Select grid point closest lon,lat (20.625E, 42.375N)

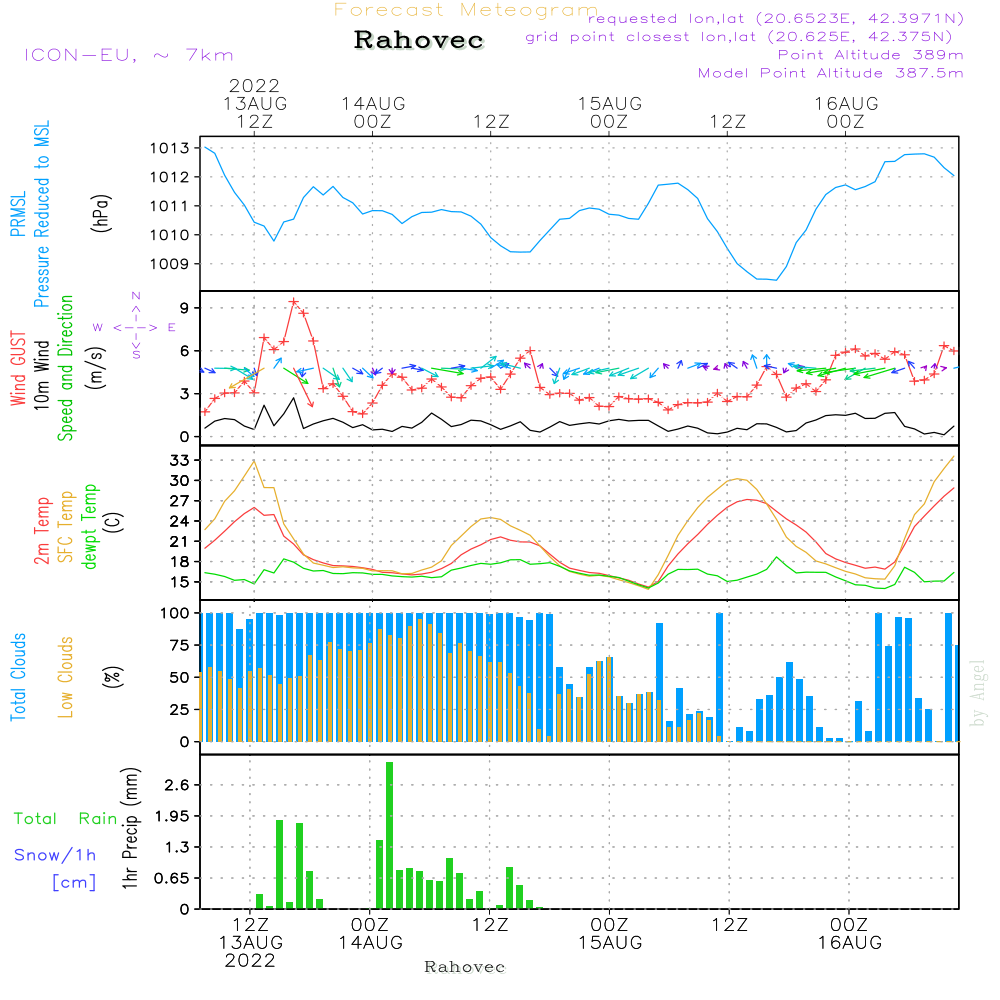[x=739, y=37]
